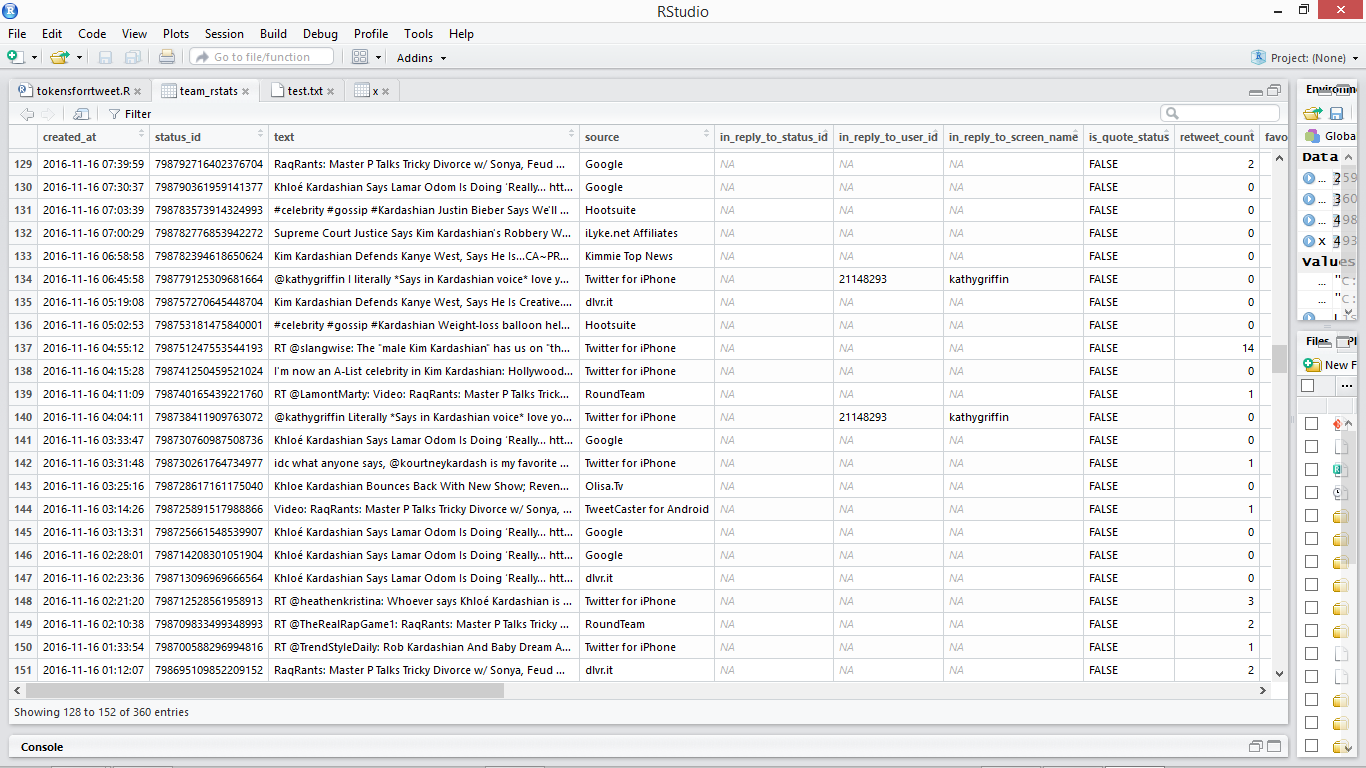
Task: Sort by source column header
Action: [x=647, y=137]
